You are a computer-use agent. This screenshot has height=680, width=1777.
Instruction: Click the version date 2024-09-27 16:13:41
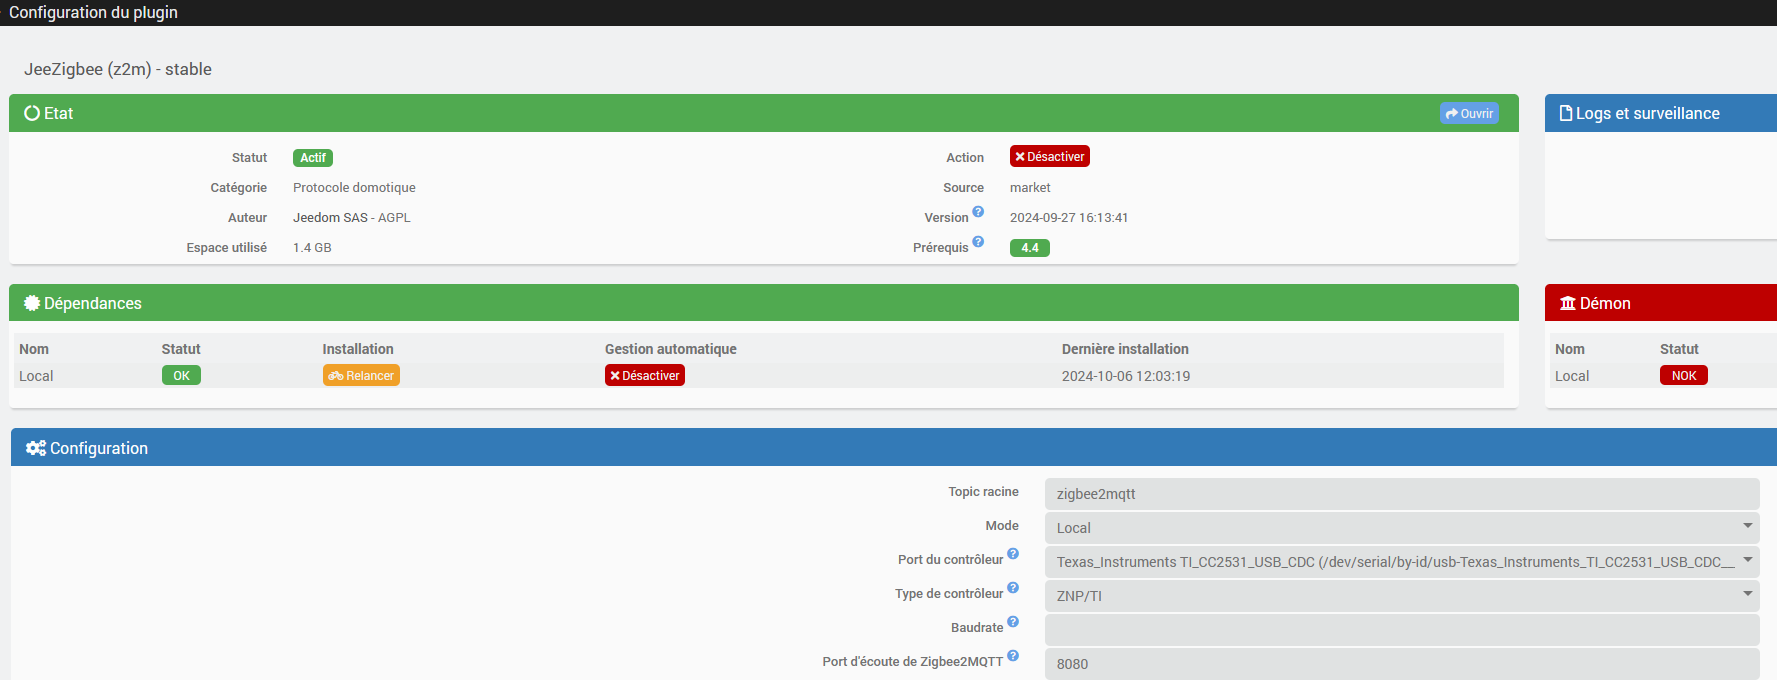point(1069,218)
